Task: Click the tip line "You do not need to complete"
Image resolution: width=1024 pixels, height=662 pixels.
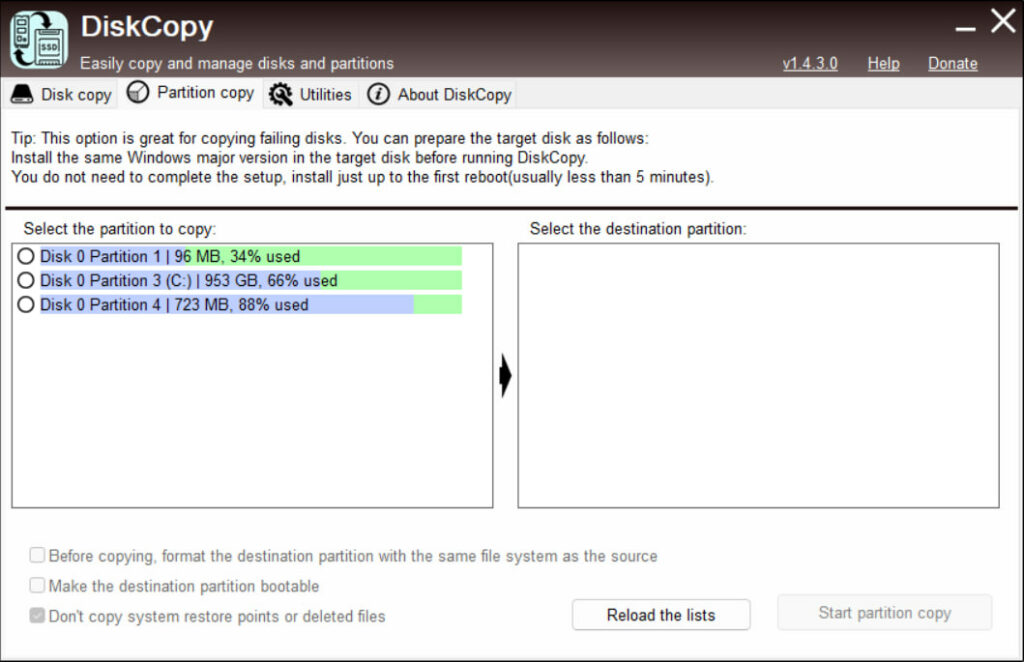Action: (362, 177)
